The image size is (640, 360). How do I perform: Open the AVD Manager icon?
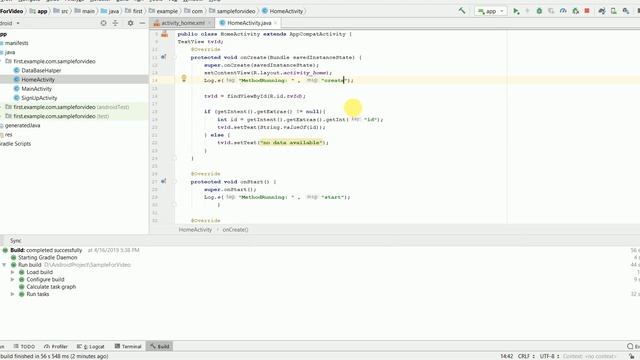coord(613,11)
